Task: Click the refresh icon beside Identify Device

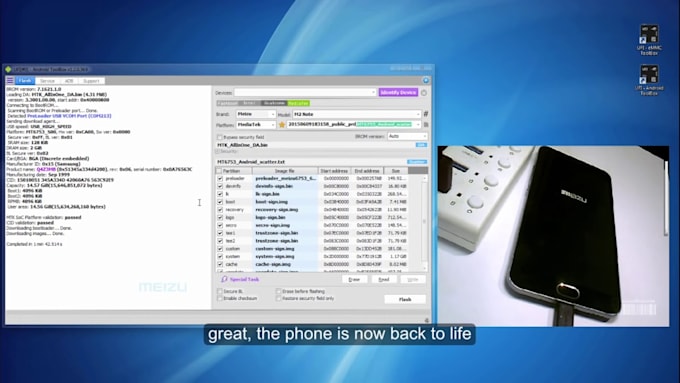Action: click(x=424, y=92)
